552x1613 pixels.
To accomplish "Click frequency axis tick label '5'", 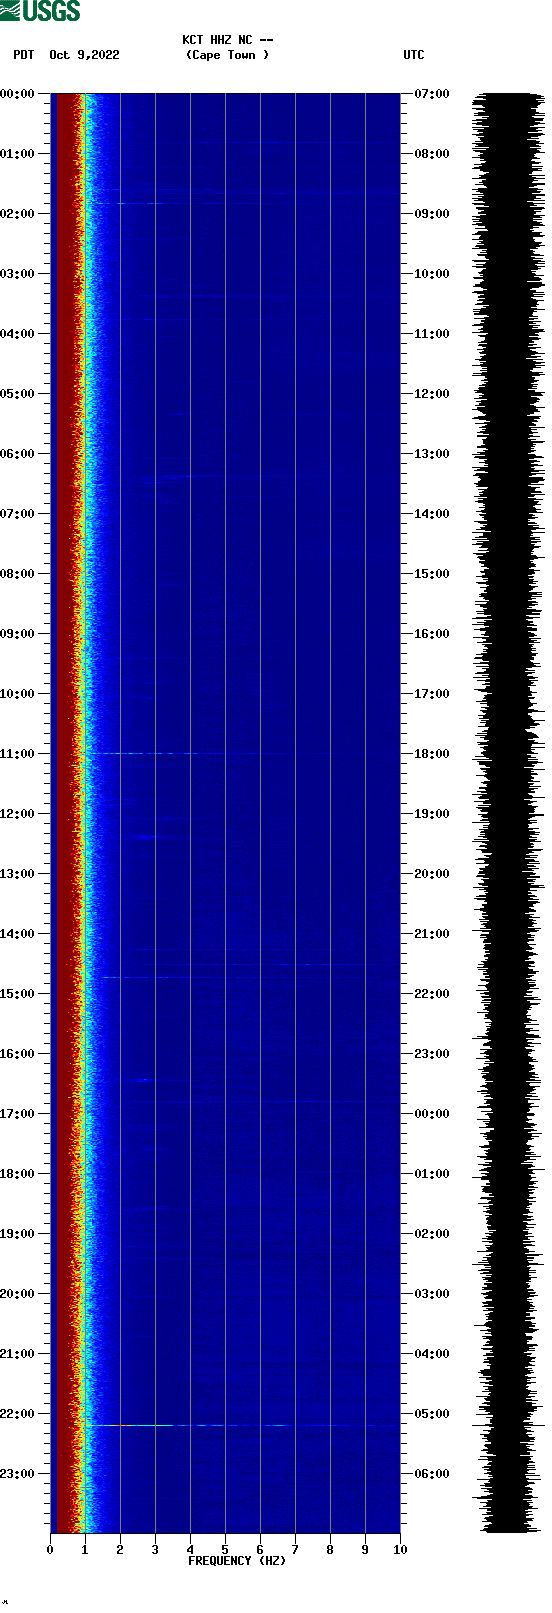I will click(x=225, y=1550).
